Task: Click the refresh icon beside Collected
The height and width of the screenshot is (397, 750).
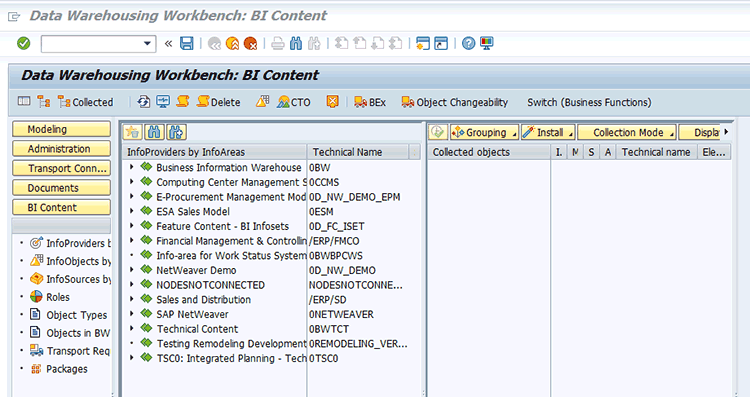Action: pos(143,102)
